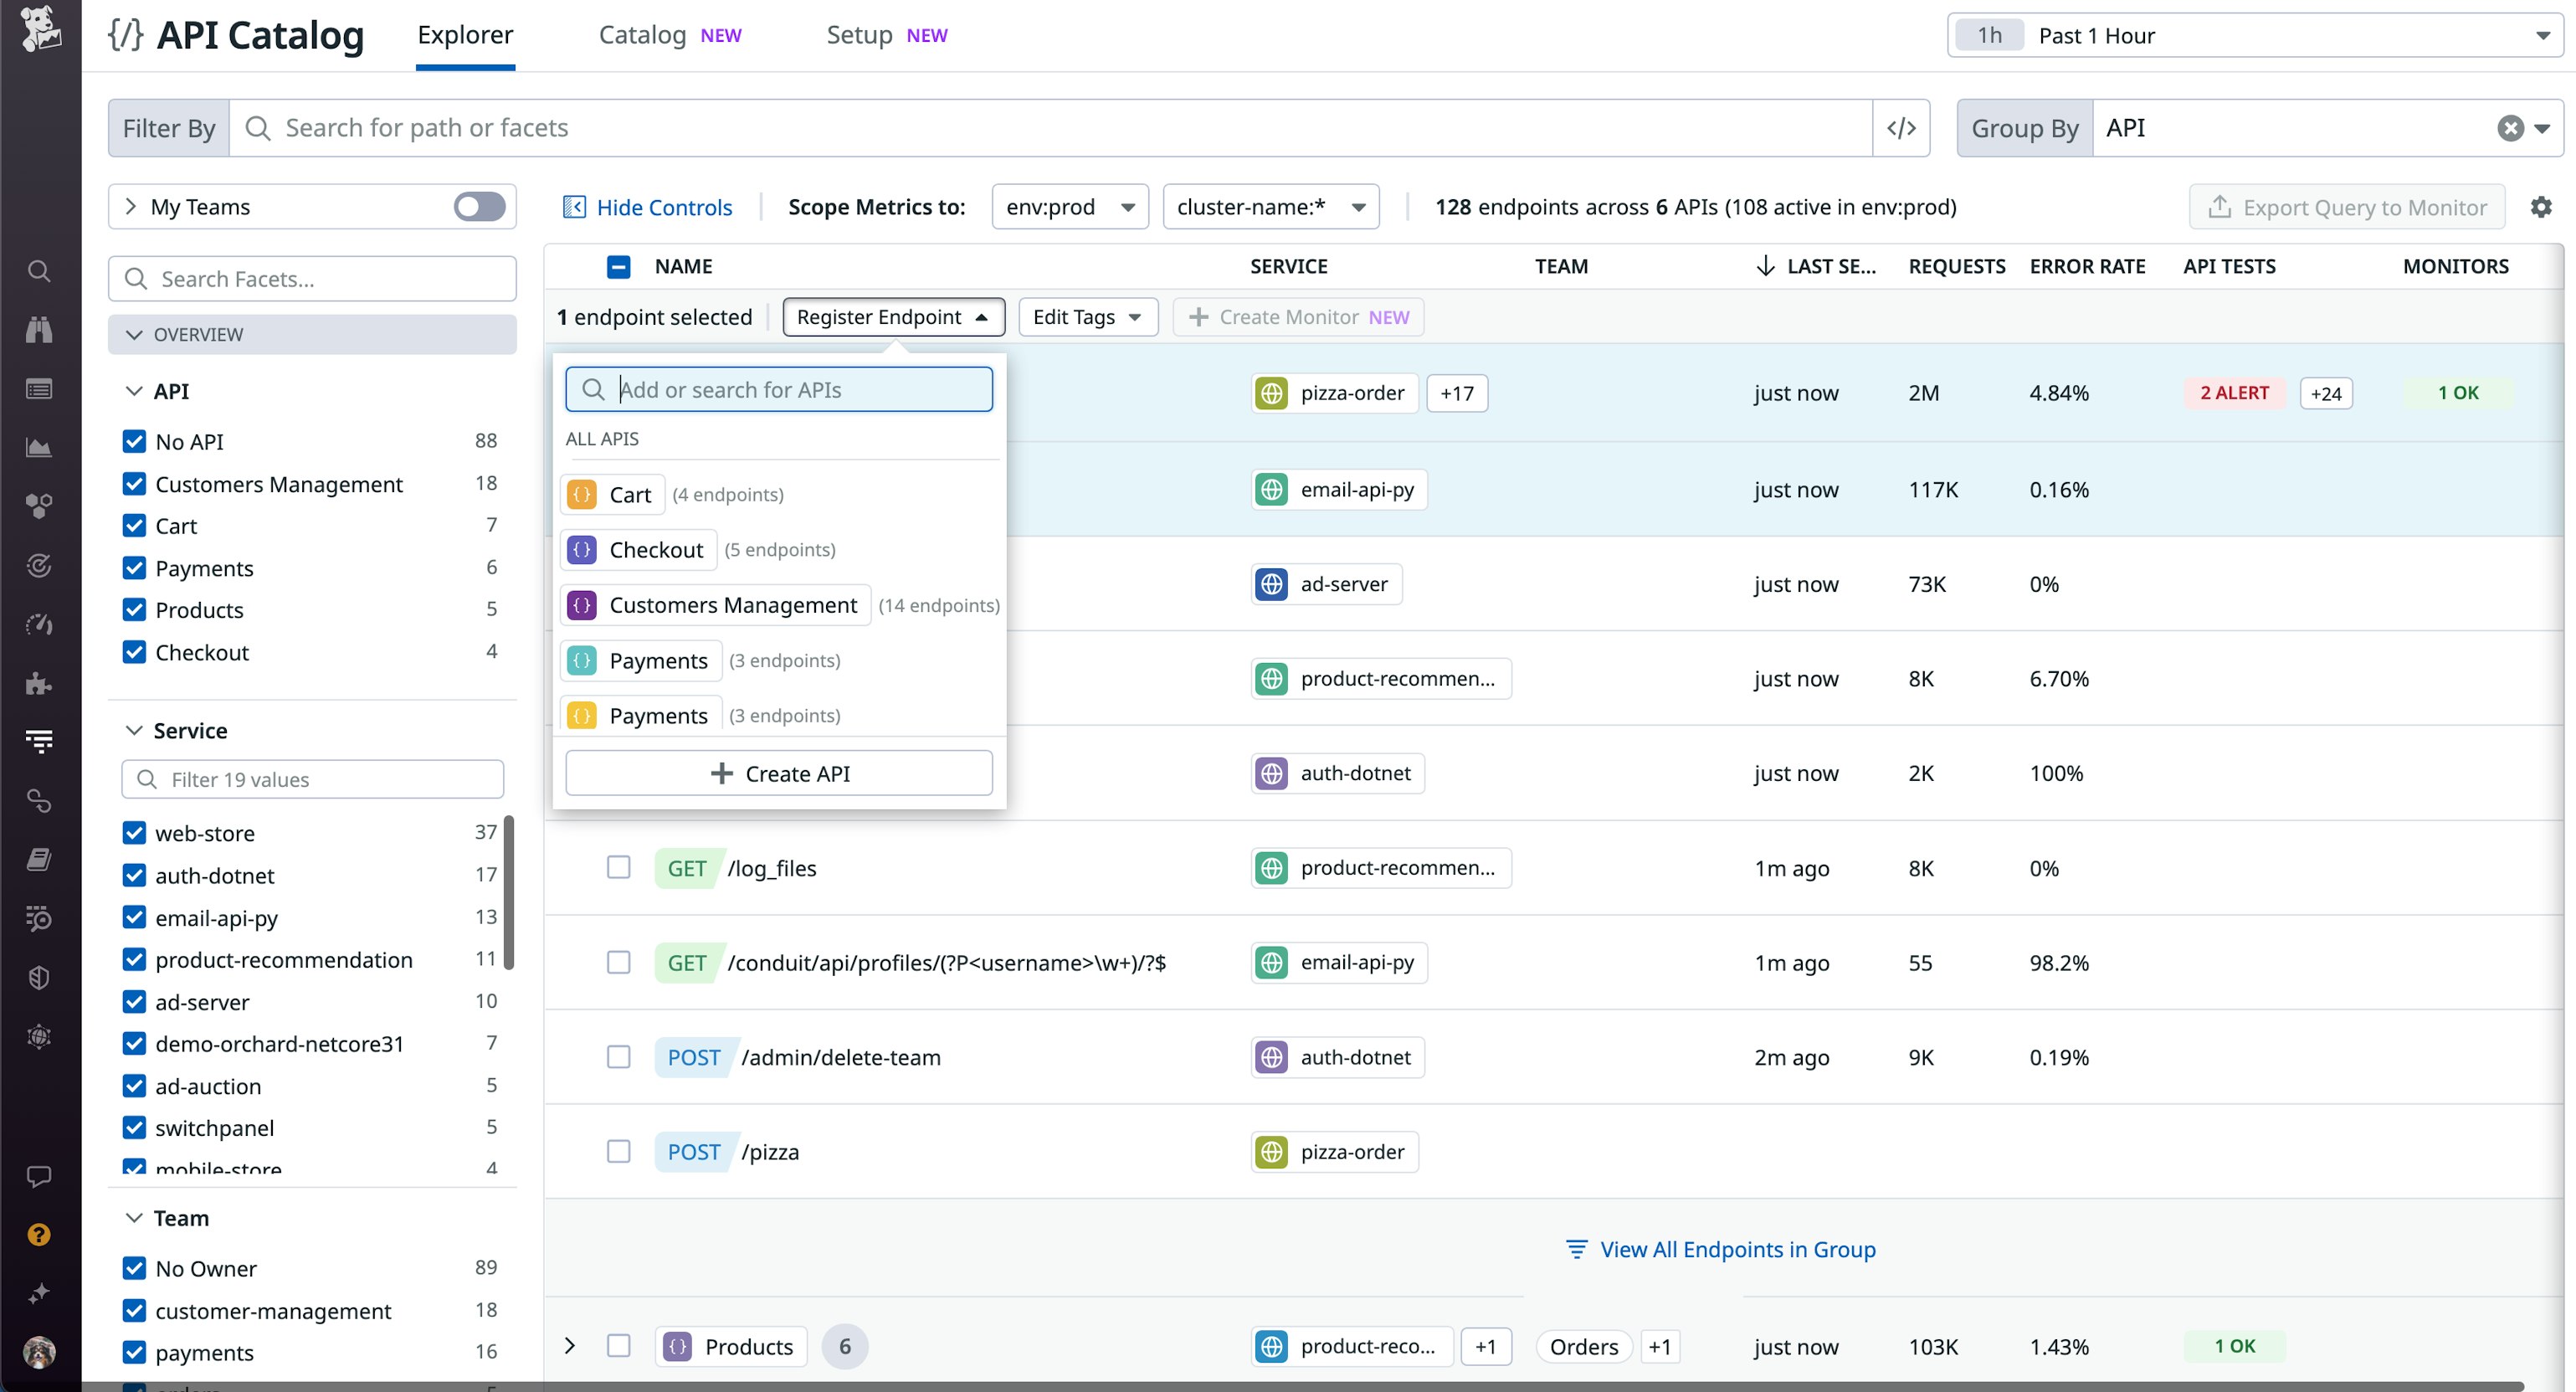Deselect the No Owner team checkbox
Screen dimensions: 2576x1392
click(135, 1267)
